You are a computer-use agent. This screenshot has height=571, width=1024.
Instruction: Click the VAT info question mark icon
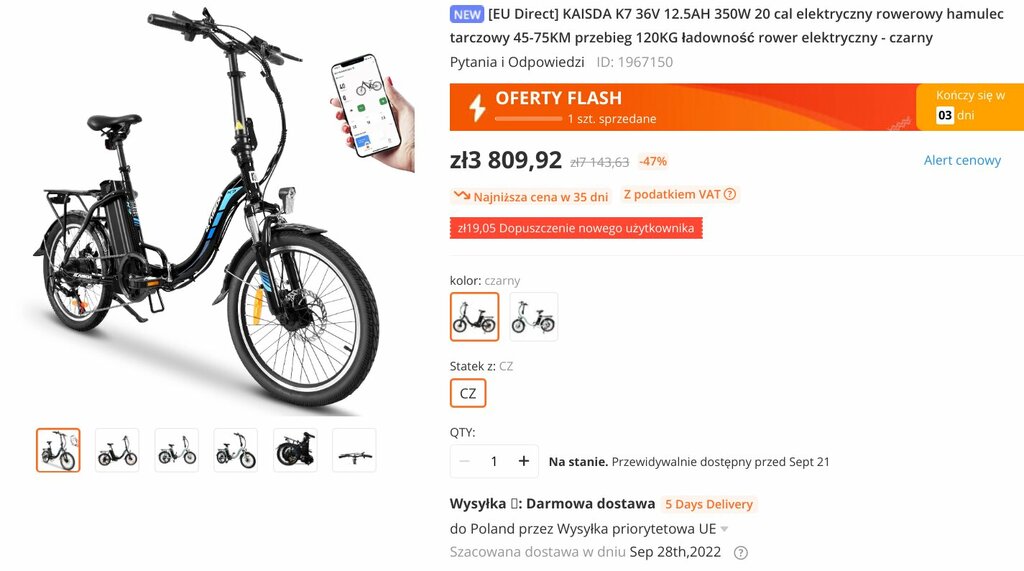(x=730, y=194)
